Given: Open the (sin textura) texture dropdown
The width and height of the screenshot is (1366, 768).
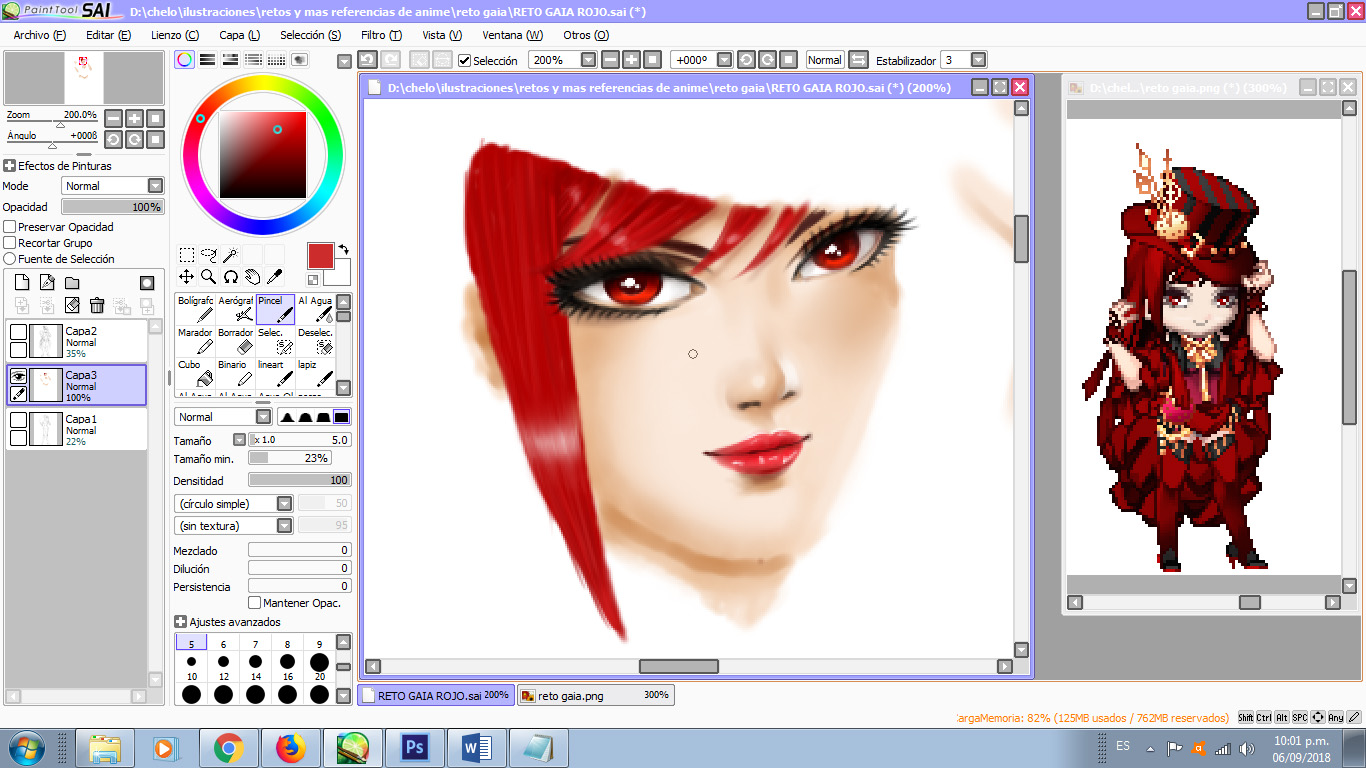Looking at the screenshot, I should pyautogui.click(x=284, y=526).
